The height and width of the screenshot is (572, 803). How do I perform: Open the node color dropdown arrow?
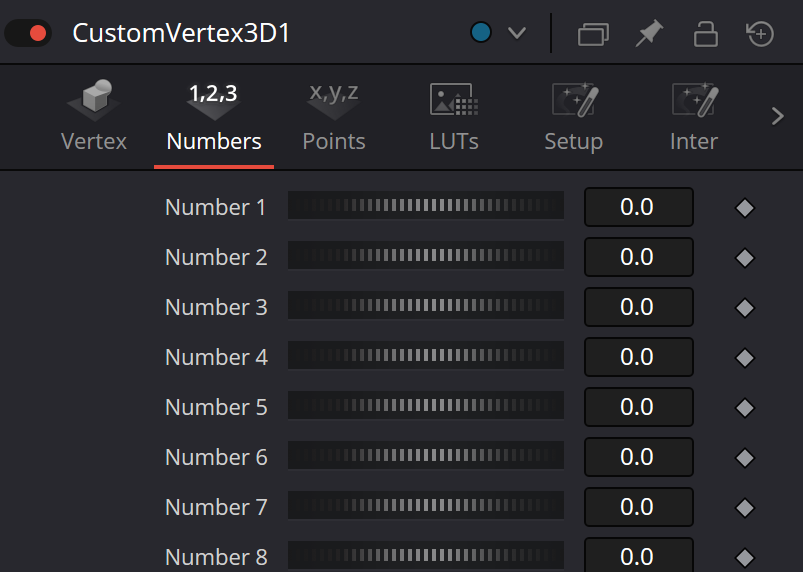tap(517, 33)
